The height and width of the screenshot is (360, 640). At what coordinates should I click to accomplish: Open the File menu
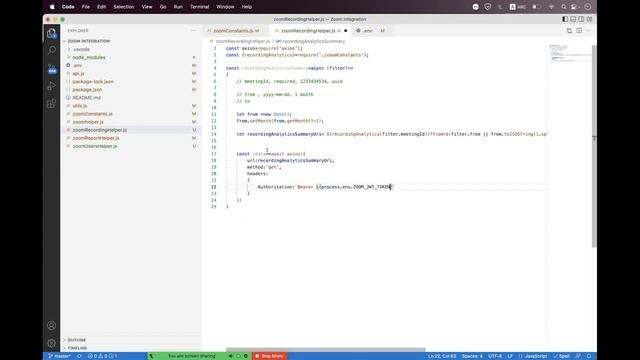[x=86, y=7]
